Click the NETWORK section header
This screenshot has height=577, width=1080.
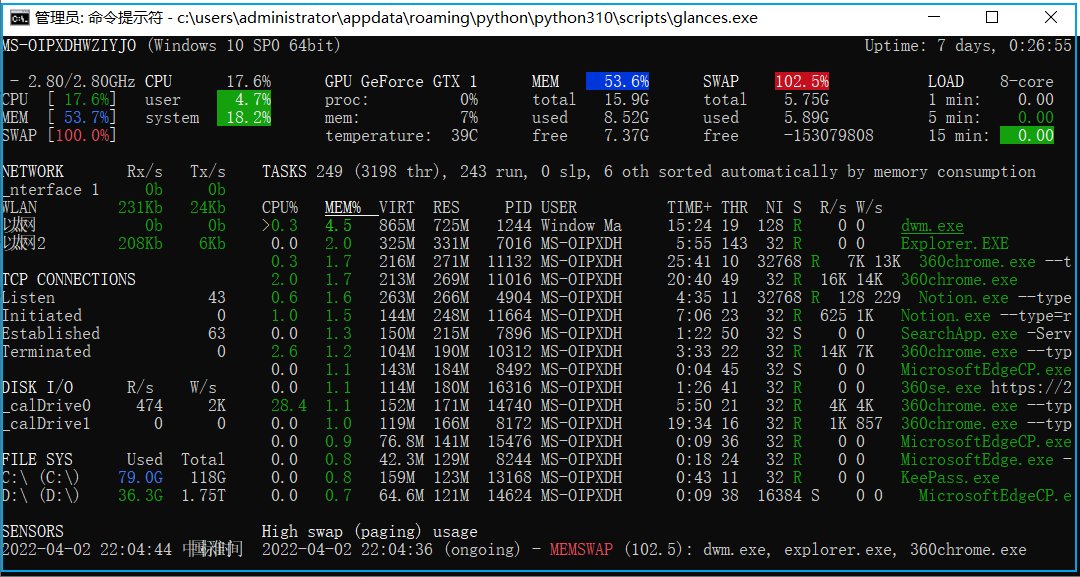point(33,171)
